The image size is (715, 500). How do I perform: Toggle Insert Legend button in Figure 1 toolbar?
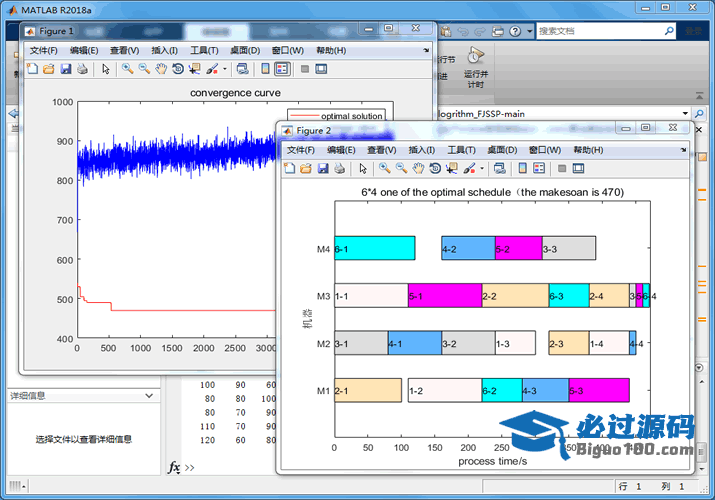click(282, 69)
